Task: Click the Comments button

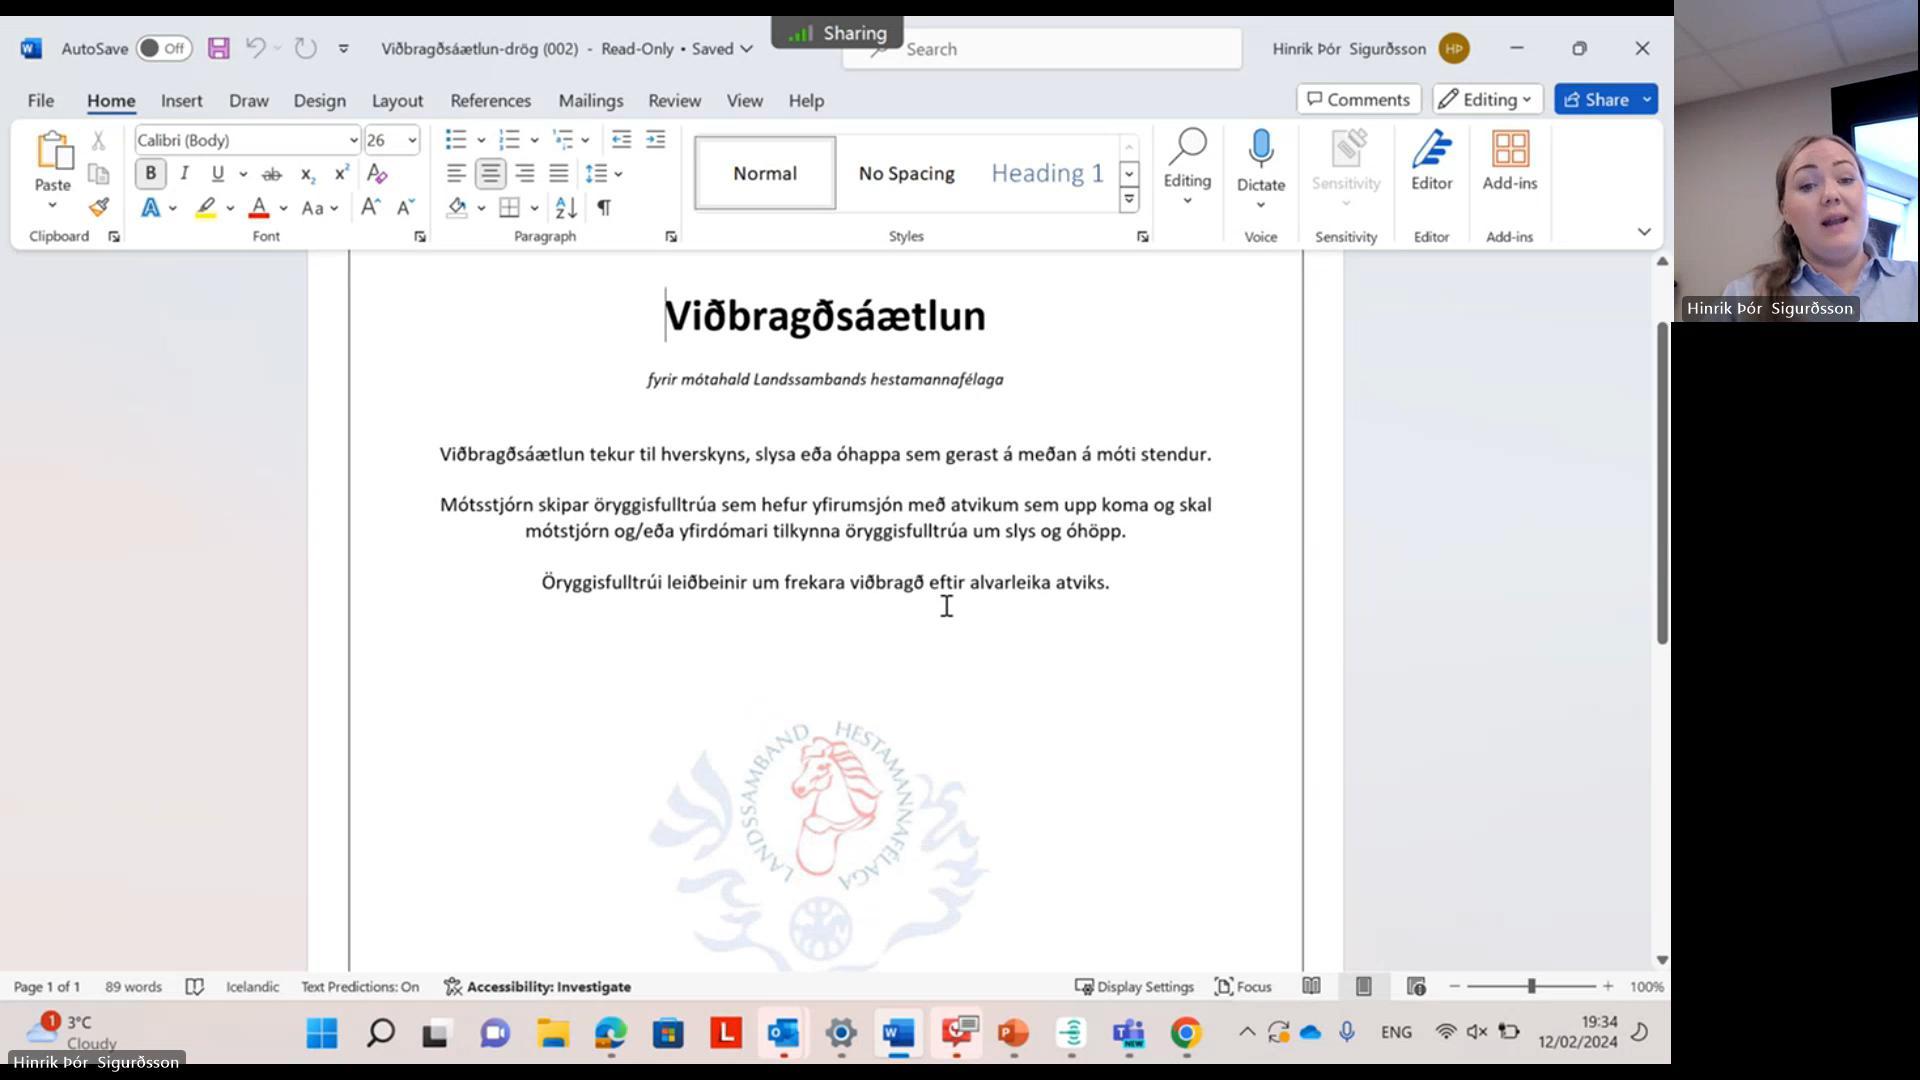Action: [1358, 99]
